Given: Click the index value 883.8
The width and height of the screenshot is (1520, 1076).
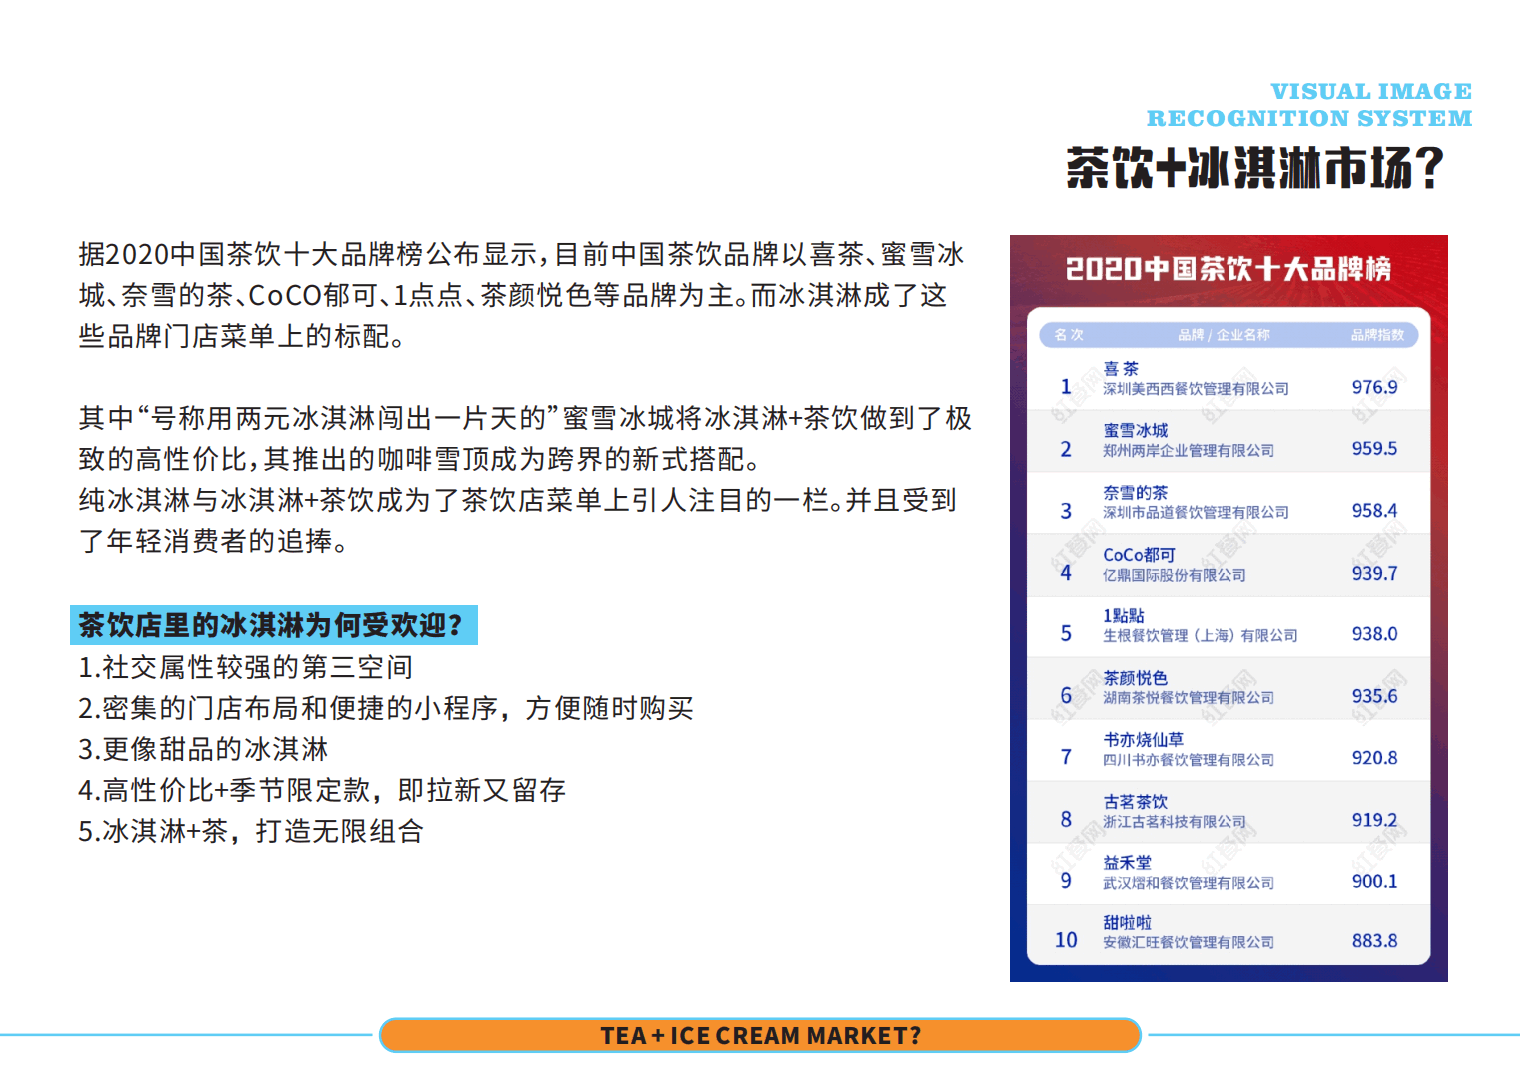Looking at the screenshot, I should coord(1375,941).
